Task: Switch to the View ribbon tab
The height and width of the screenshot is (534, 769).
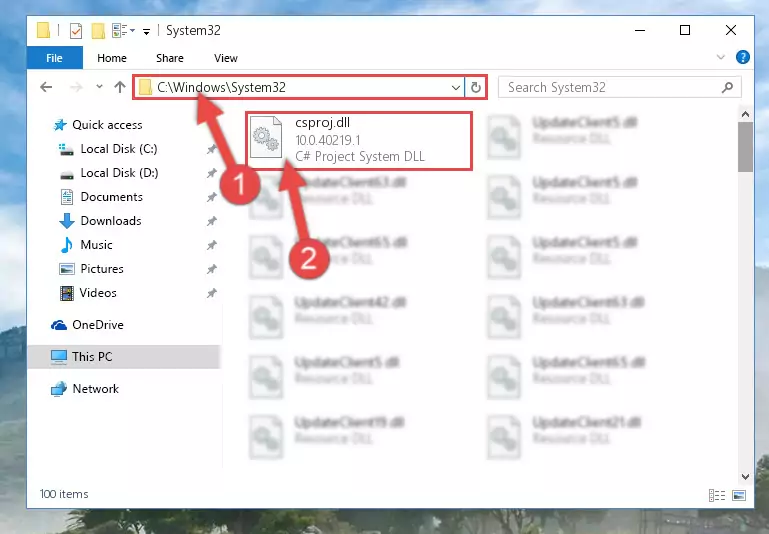Action: tap(226, 58)
